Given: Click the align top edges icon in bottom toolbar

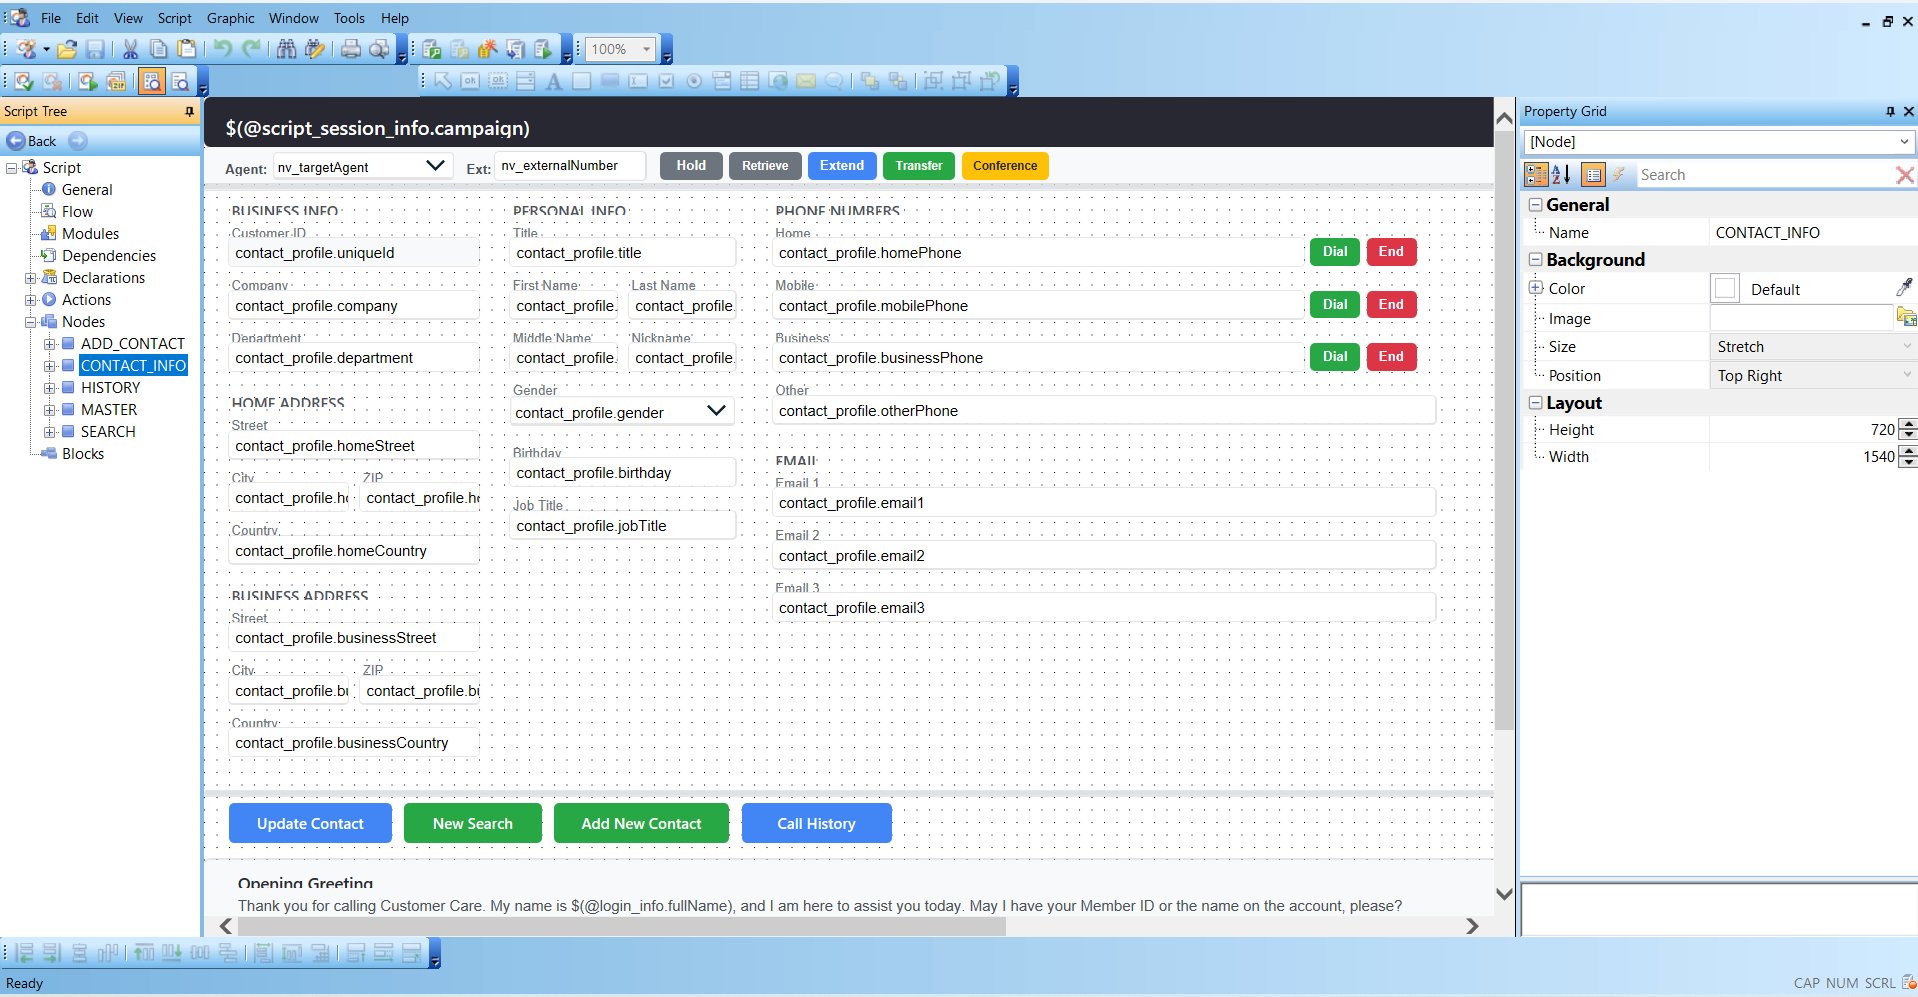Looking at the screenshot, I should (x=144, y=953).
